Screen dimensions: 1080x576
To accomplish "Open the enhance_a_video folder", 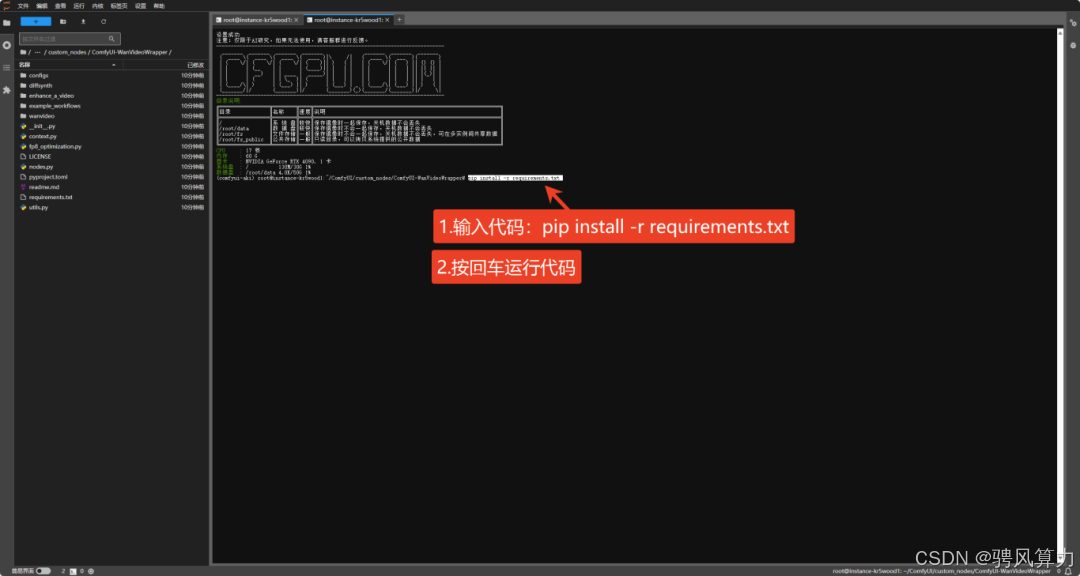I will coord(110,96).
